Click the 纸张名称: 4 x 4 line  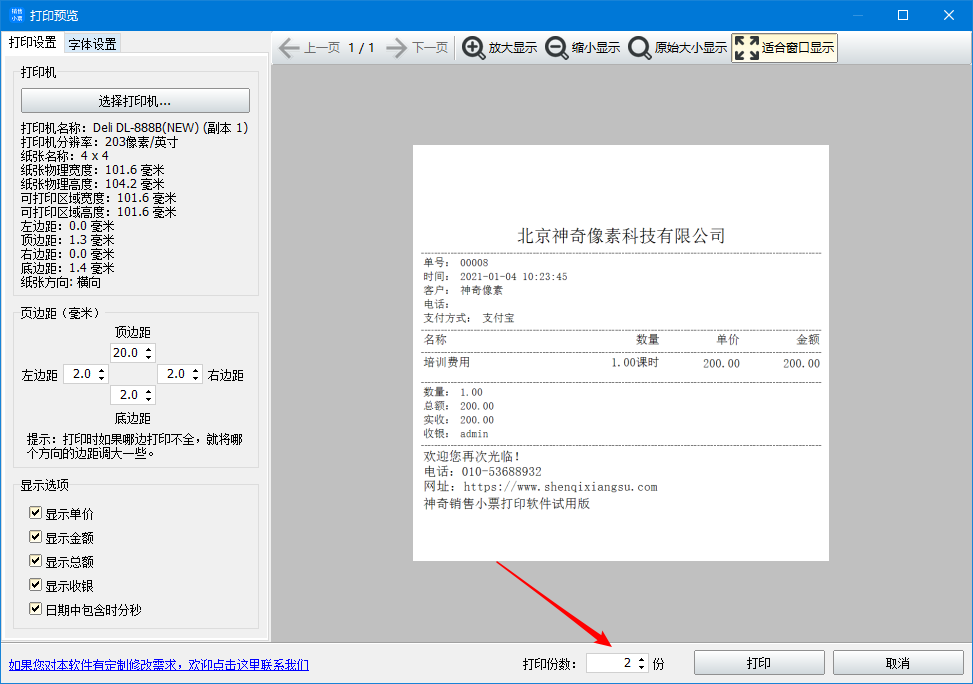pos(65,156)
